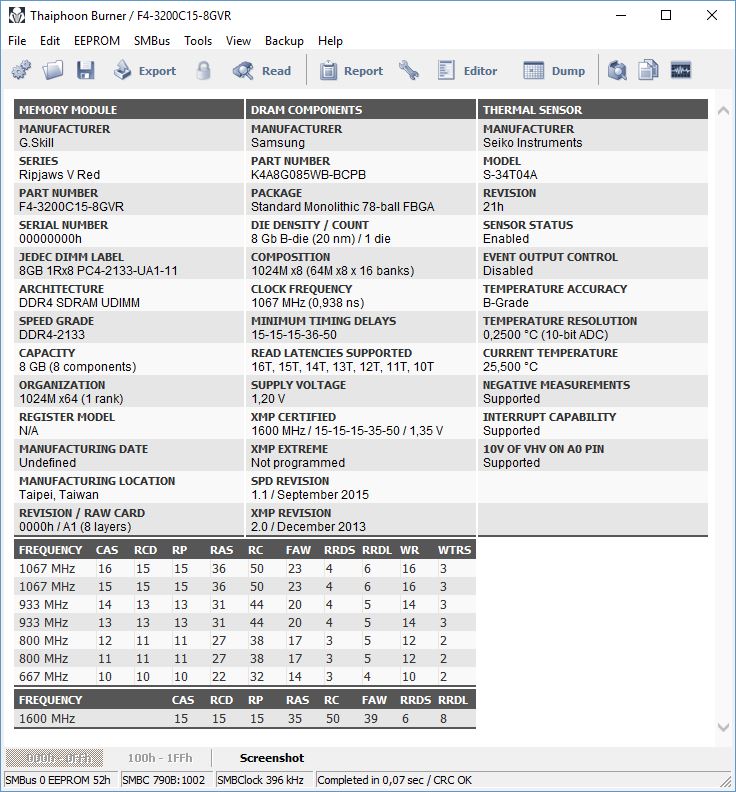The height and width of the screenshot is (792, 736).
Task: Click the SMBus 0 EEPROM 52h status
Action: [x=61, y=780]
